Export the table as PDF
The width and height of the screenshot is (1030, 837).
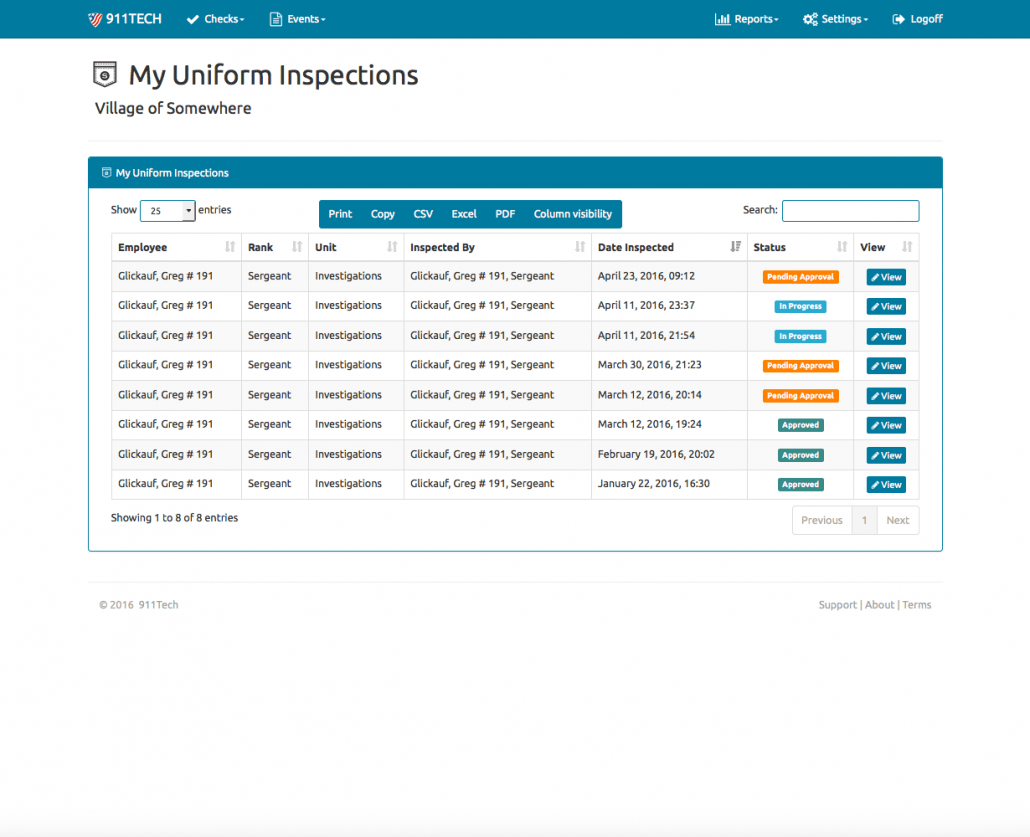(x=504, y=213)
